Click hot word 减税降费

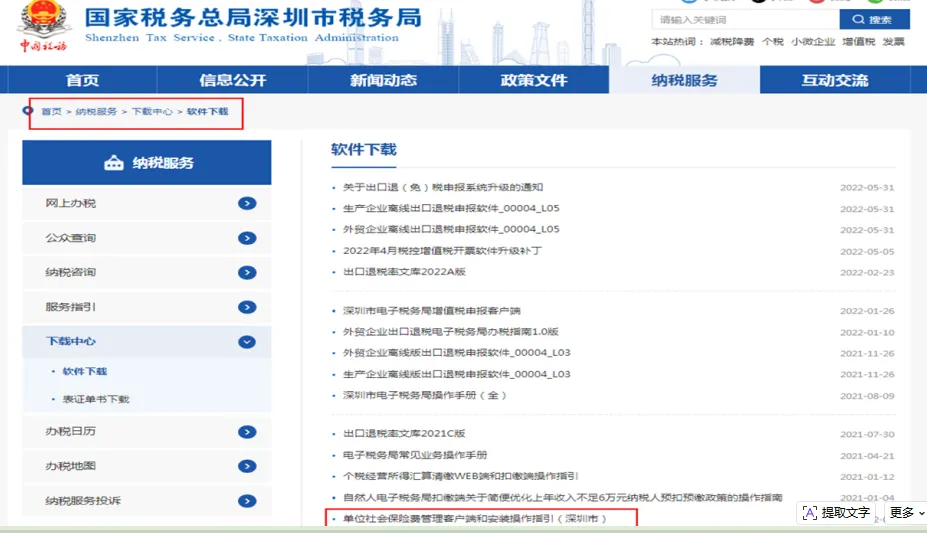coord(732,41)
